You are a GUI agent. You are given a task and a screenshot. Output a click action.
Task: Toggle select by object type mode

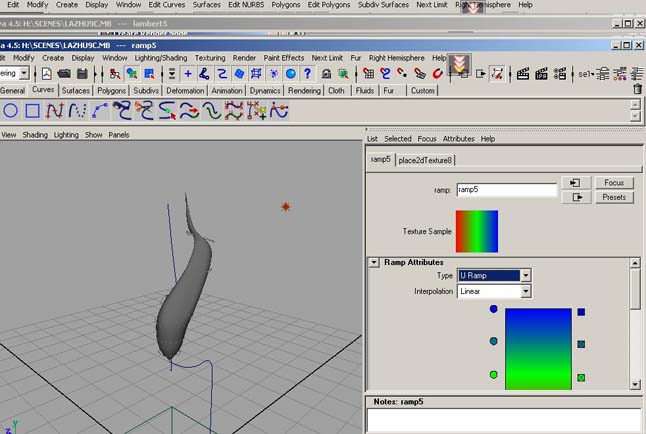click(132, 74)
